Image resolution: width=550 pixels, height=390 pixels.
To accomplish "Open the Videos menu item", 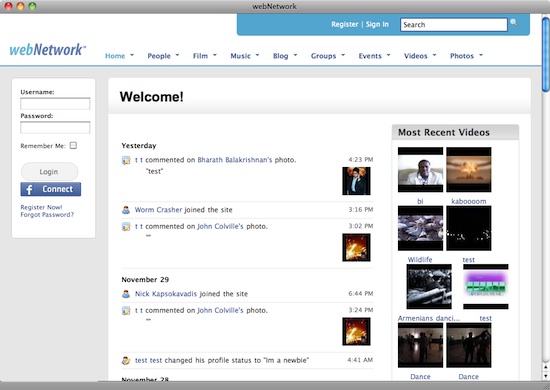I will [416, 56].
